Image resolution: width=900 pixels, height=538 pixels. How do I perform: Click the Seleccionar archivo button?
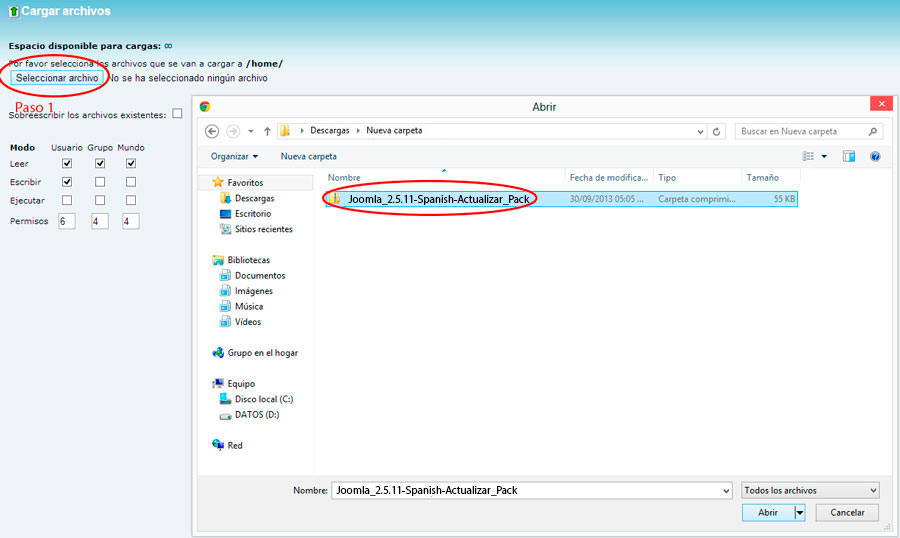57,77
